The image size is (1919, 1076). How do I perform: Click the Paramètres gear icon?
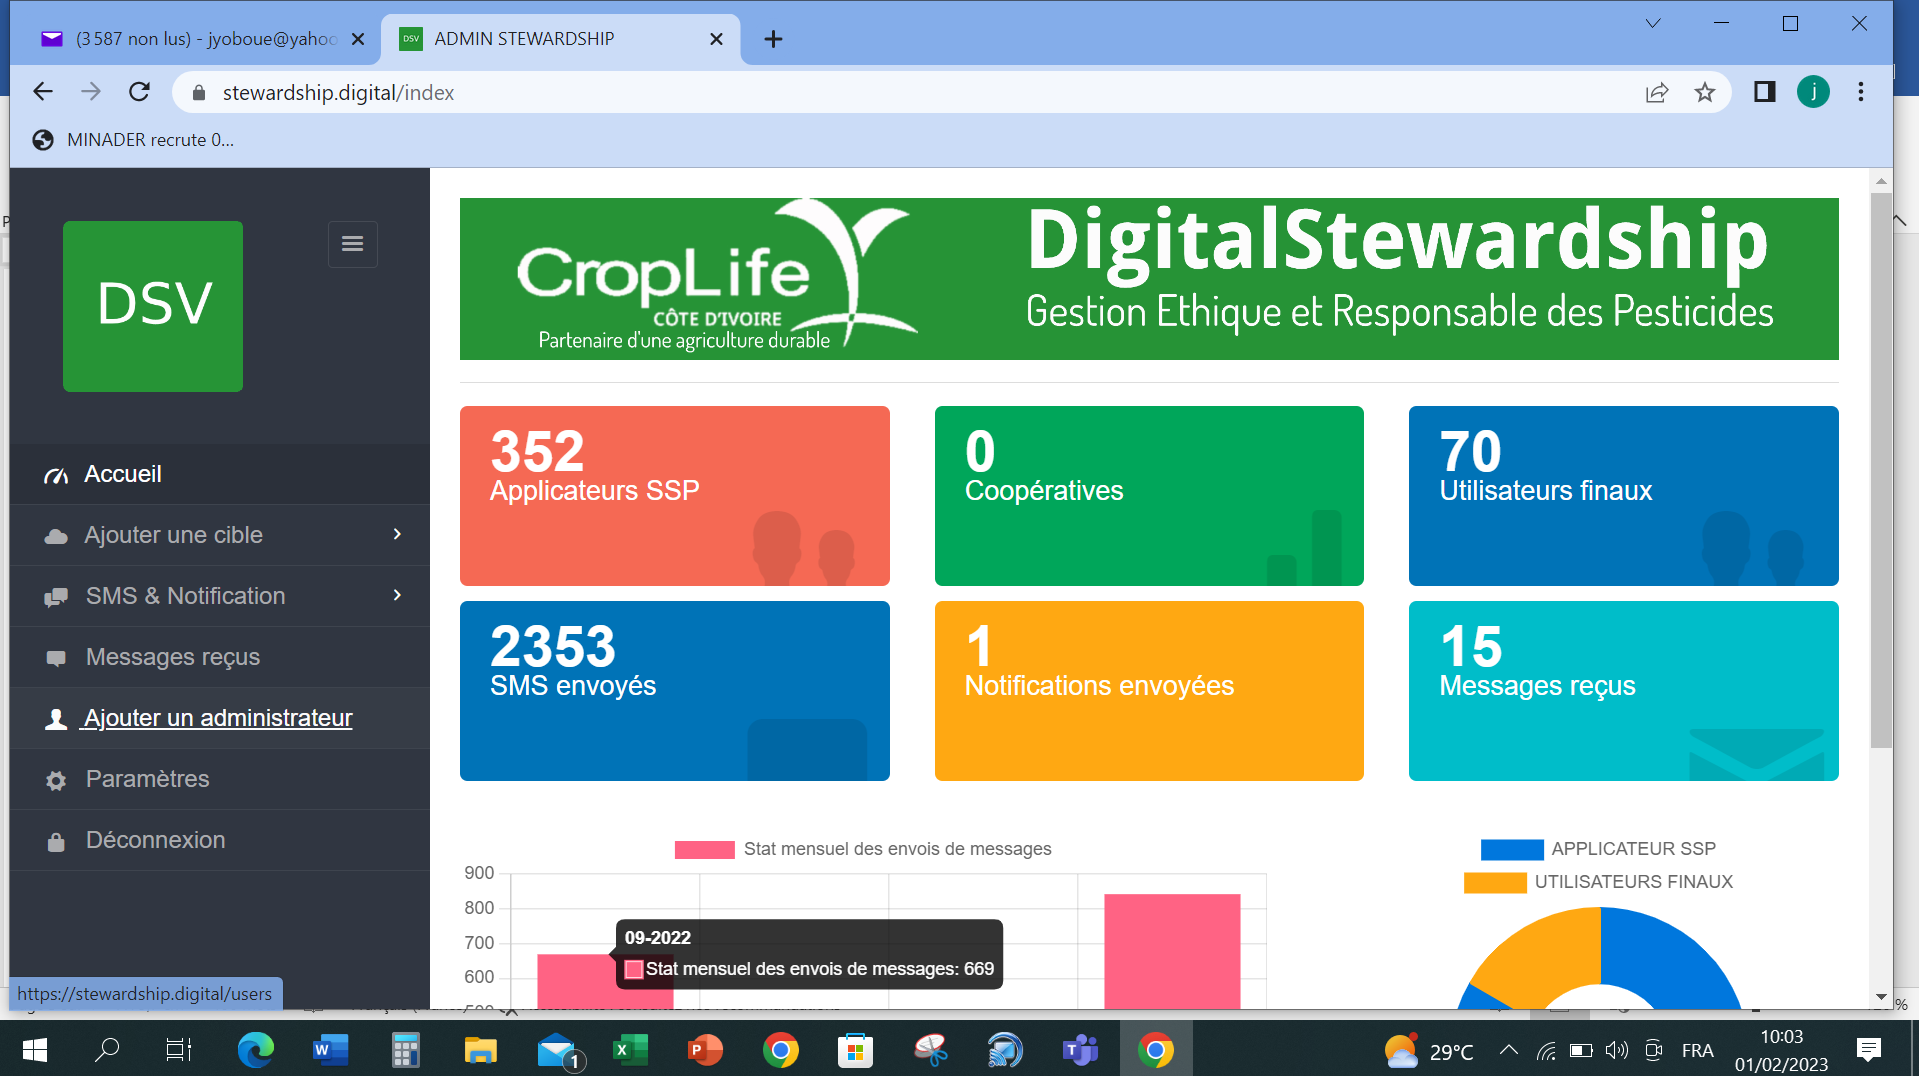(x=56, y=780)
